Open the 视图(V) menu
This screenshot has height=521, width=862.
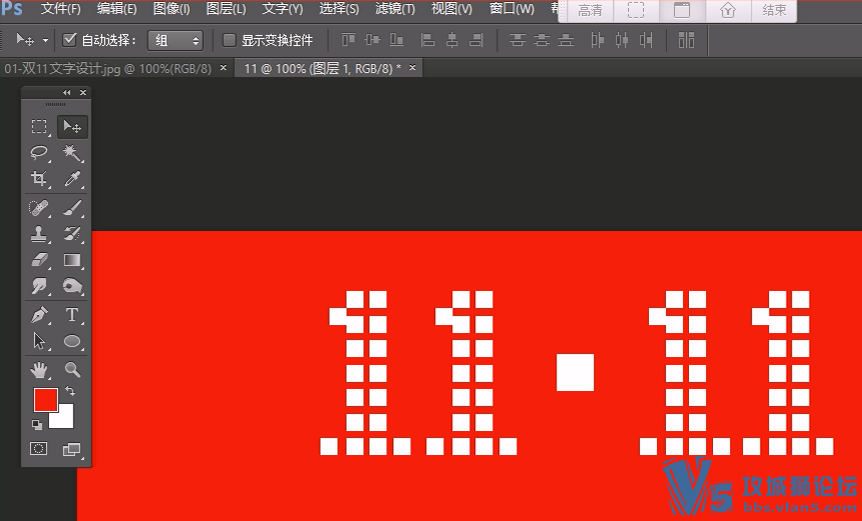click(451, 9)
